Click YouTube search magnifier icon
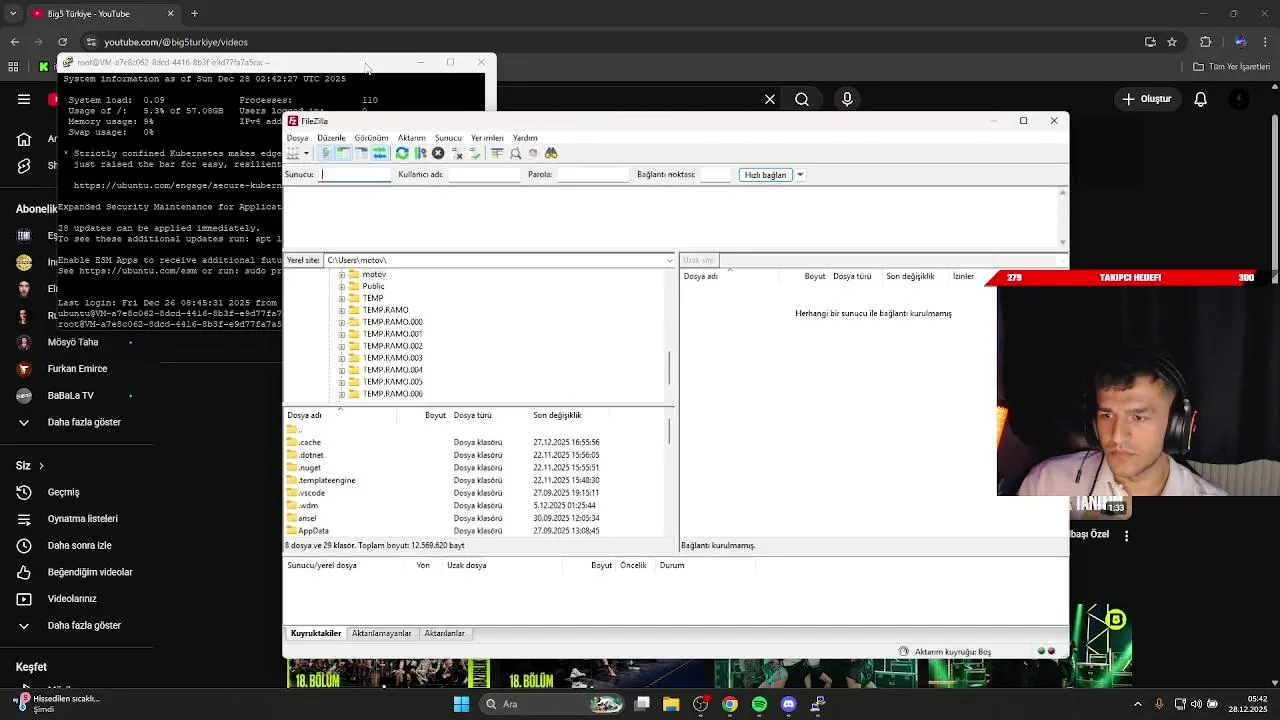Image resolution: width=1280 pixels, height=720 pixels. [802, 99]
